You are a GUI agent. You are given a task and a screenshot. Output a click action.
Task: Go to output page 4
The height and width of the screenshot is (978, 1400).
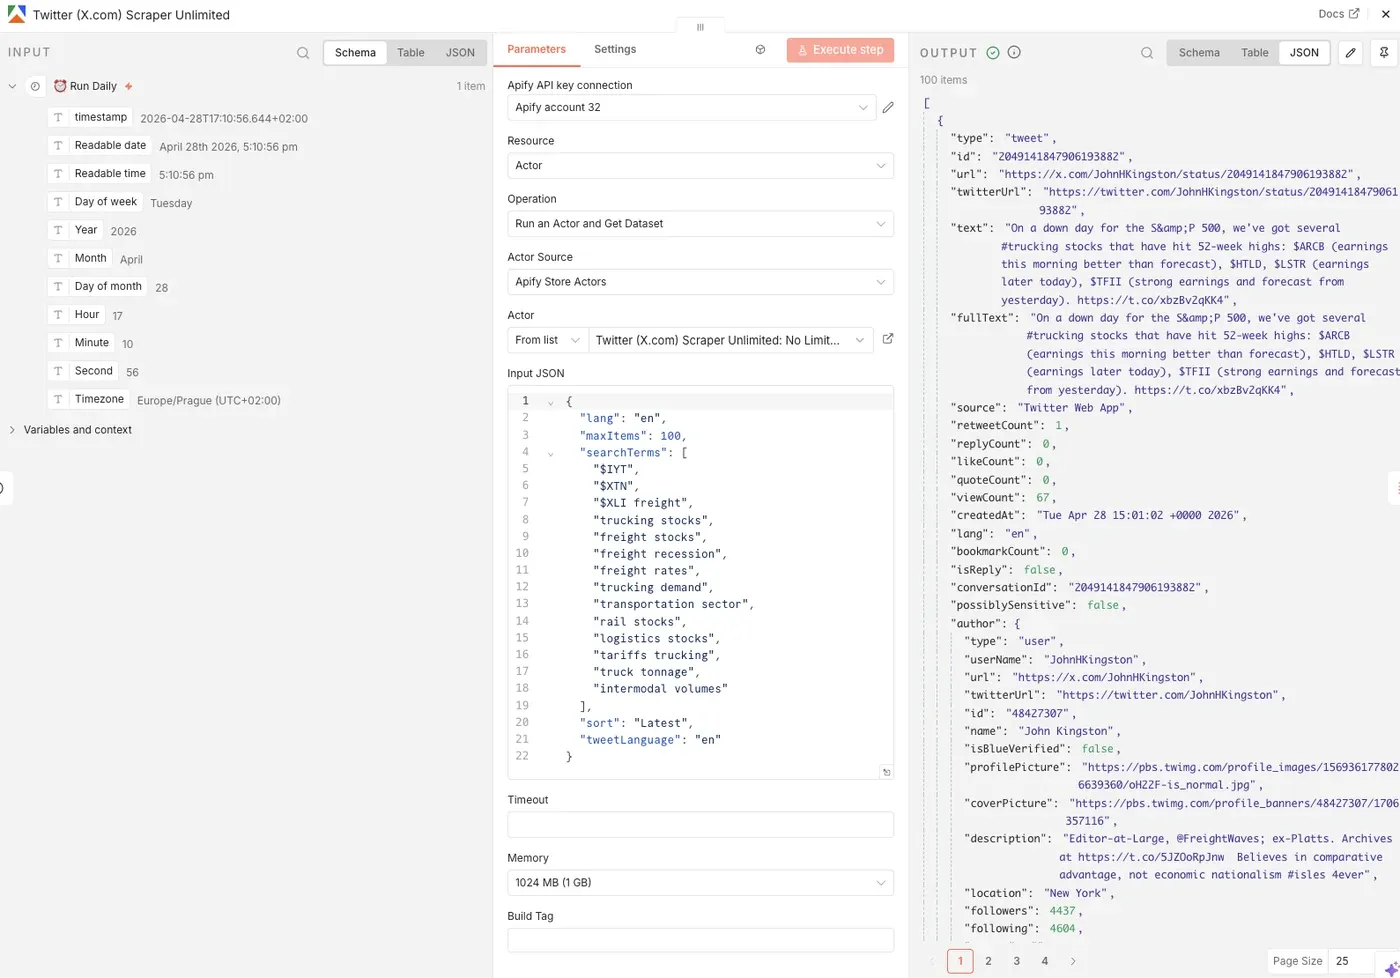(x=1045, y=961)
